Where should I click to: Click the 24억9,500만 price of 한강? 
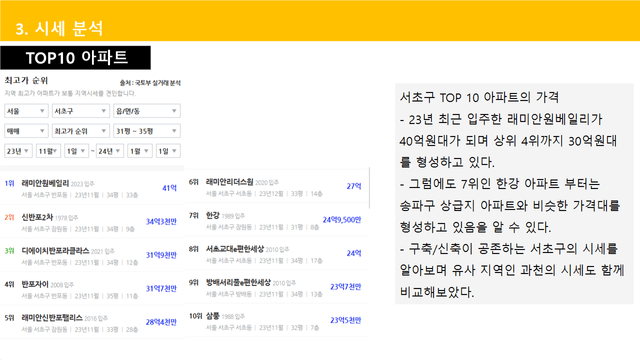342,220
